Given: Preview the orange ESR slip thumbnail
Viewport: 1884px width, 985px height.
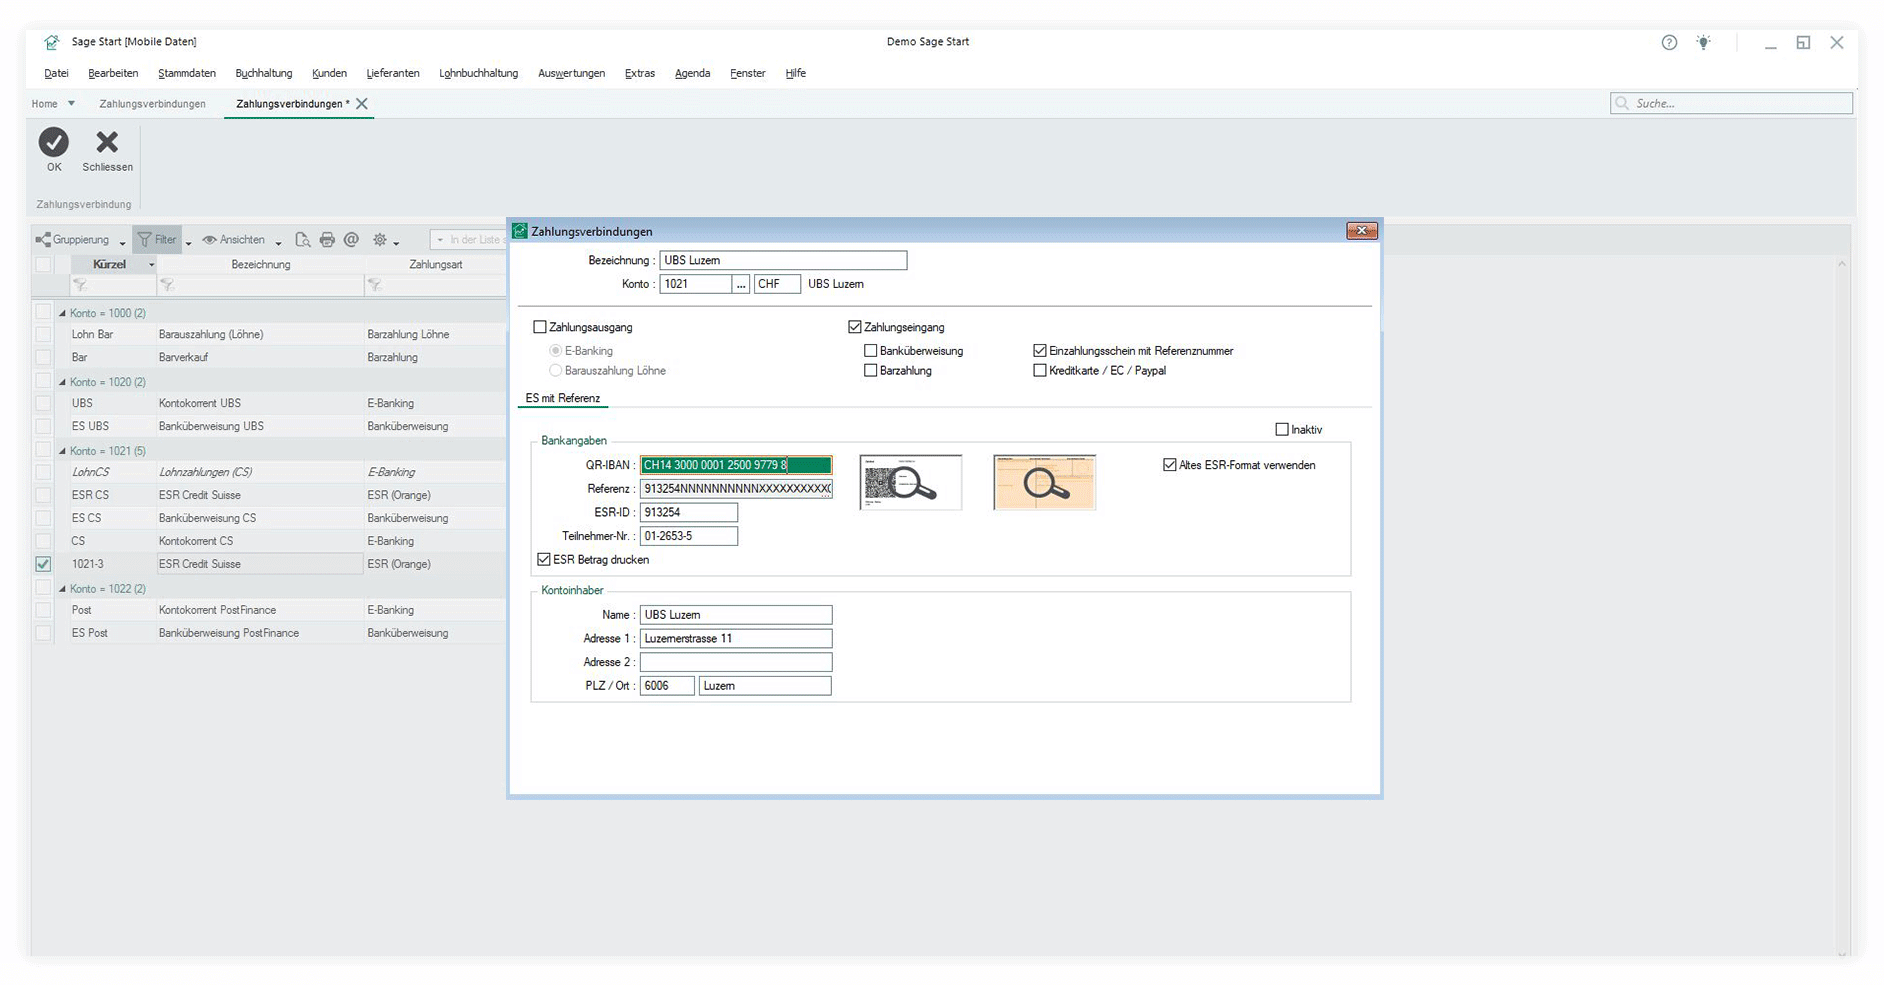Looking at the screenshot, I should coord(1044,483).
